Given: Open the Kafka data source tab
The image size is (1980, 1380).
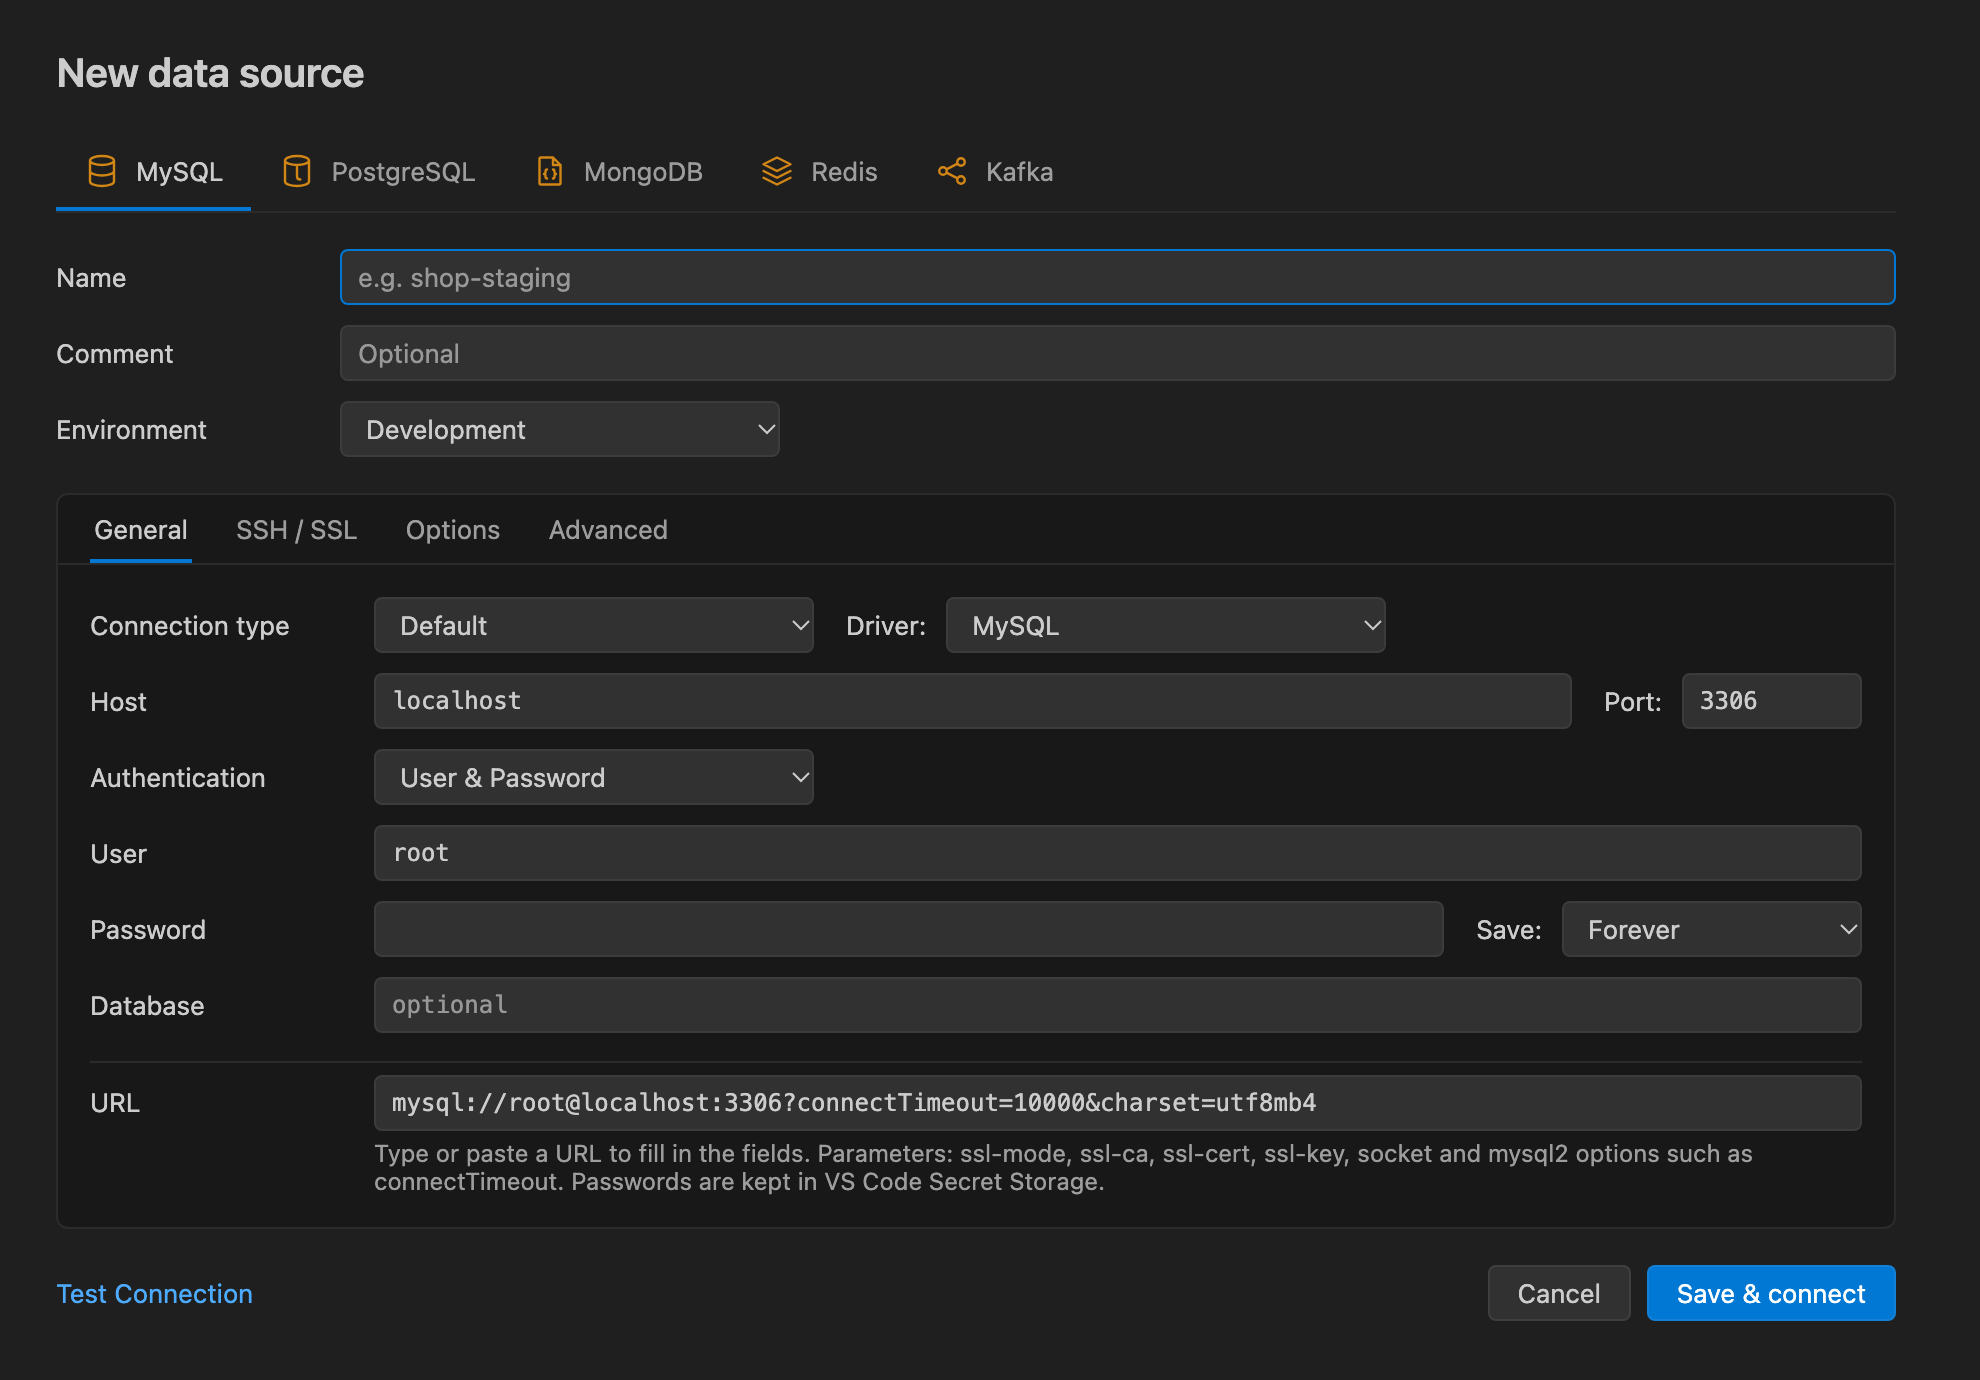Looking at the screenshot, I should click(995, 172).
